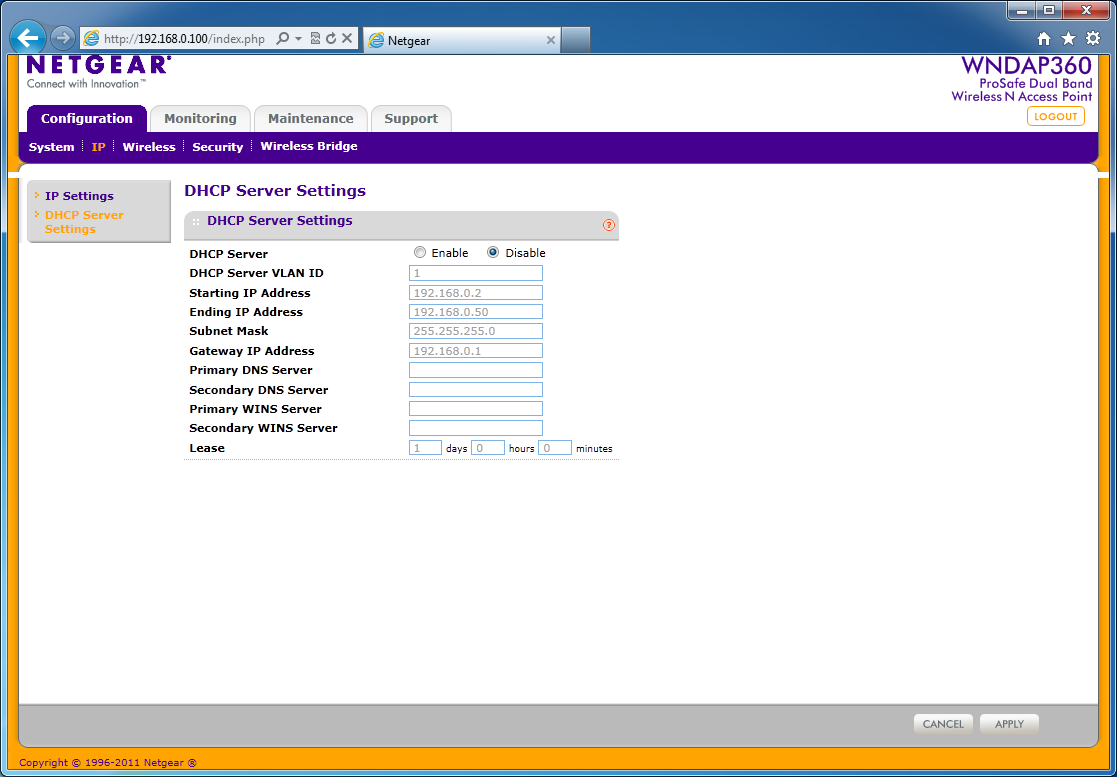Log out using the LOGOUT button
This screenshot has height=777, width=1117.
coord(1056,116)
